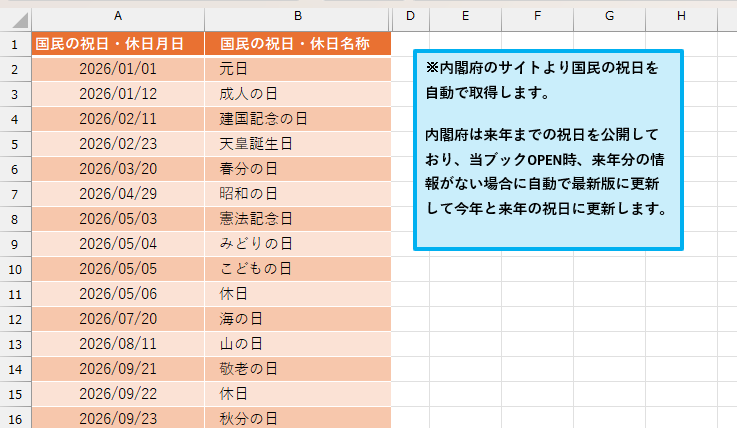Select cell with date 2026/05/06
The image size is (737, 428).
pos(118,294)
